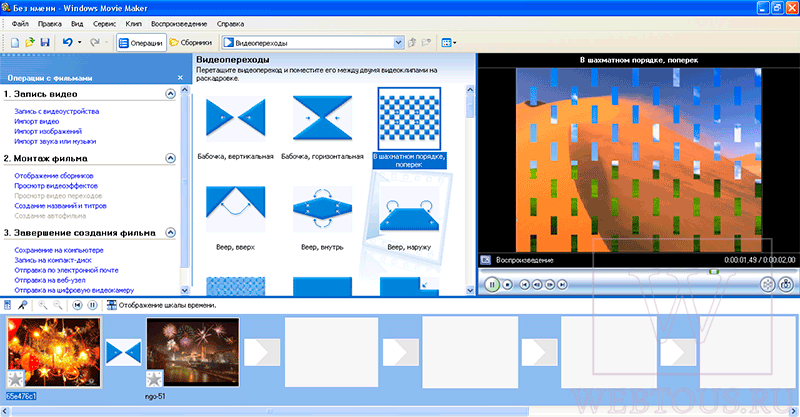Open project with the folder icon

click(x=30, y=43)
